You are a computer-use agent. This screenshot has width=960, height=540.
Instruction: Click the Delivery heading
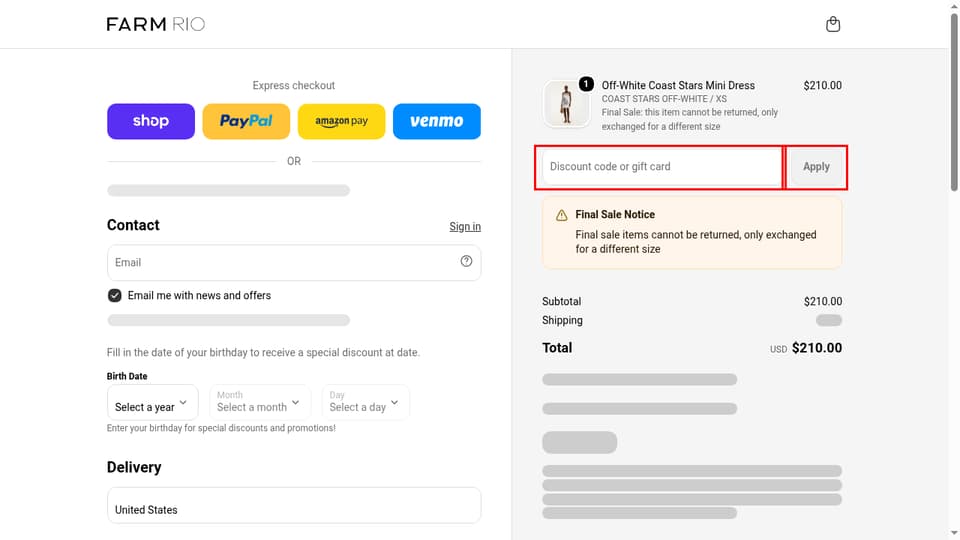pos(134,467)
